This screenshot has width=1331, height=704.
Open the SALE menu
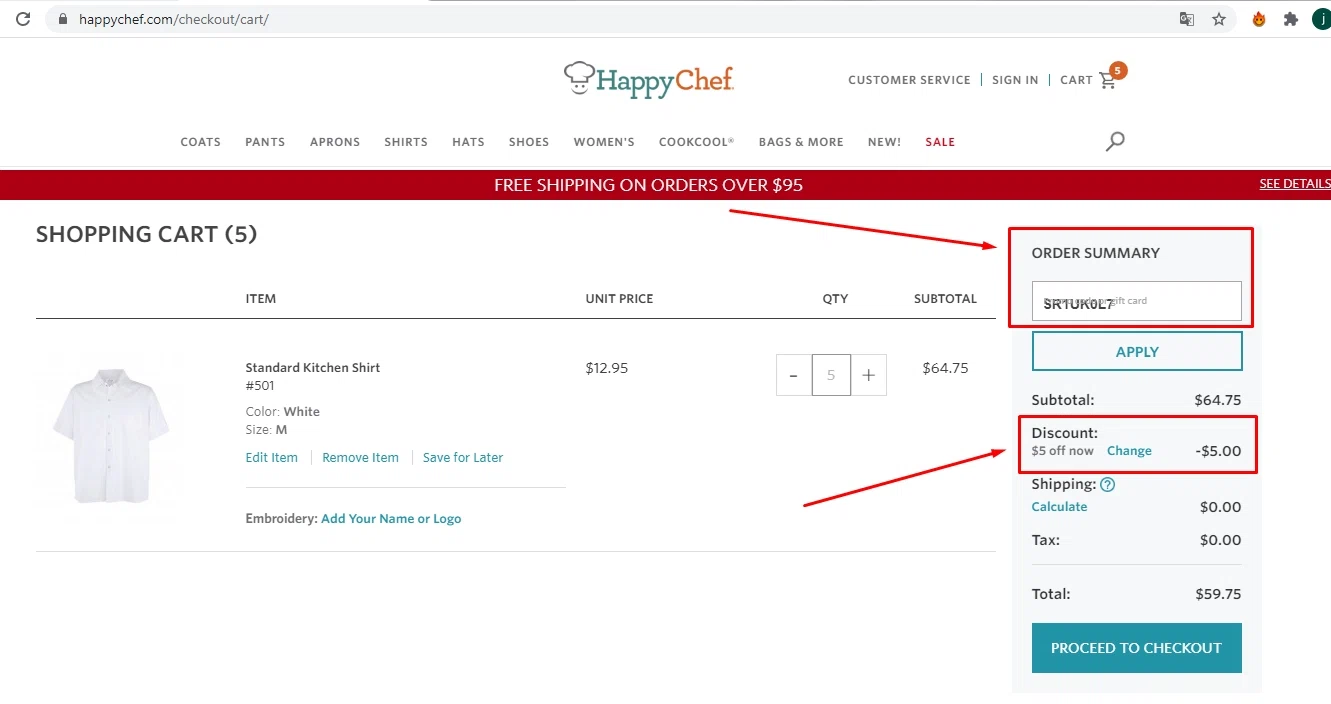940,142
